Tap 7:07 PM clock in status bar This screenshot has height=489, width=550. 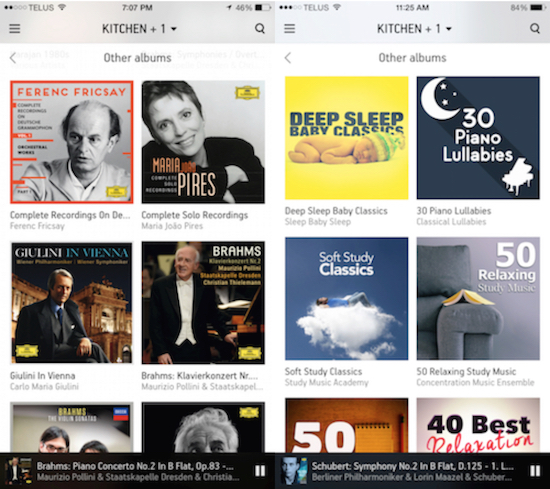tap(137, 7)
